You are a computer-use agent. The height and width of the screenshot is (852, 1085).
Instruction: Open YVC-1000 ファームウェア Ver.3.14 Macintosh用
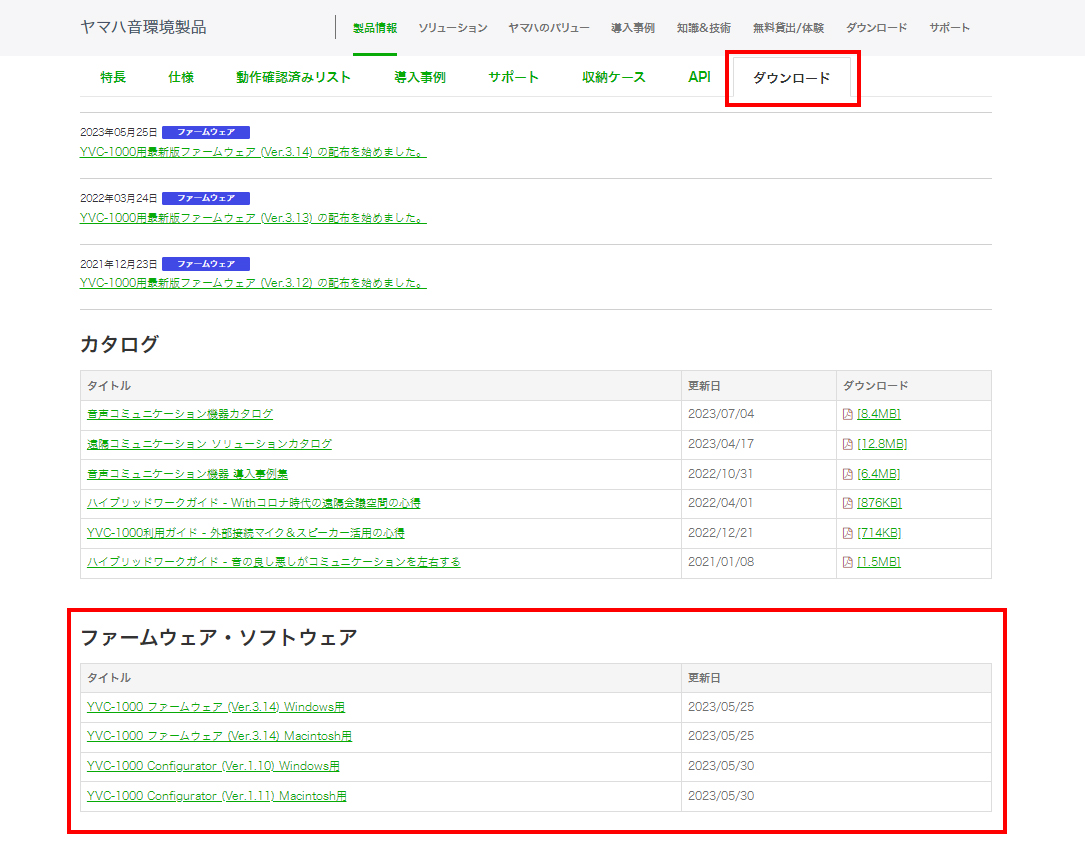pos(219,736)
